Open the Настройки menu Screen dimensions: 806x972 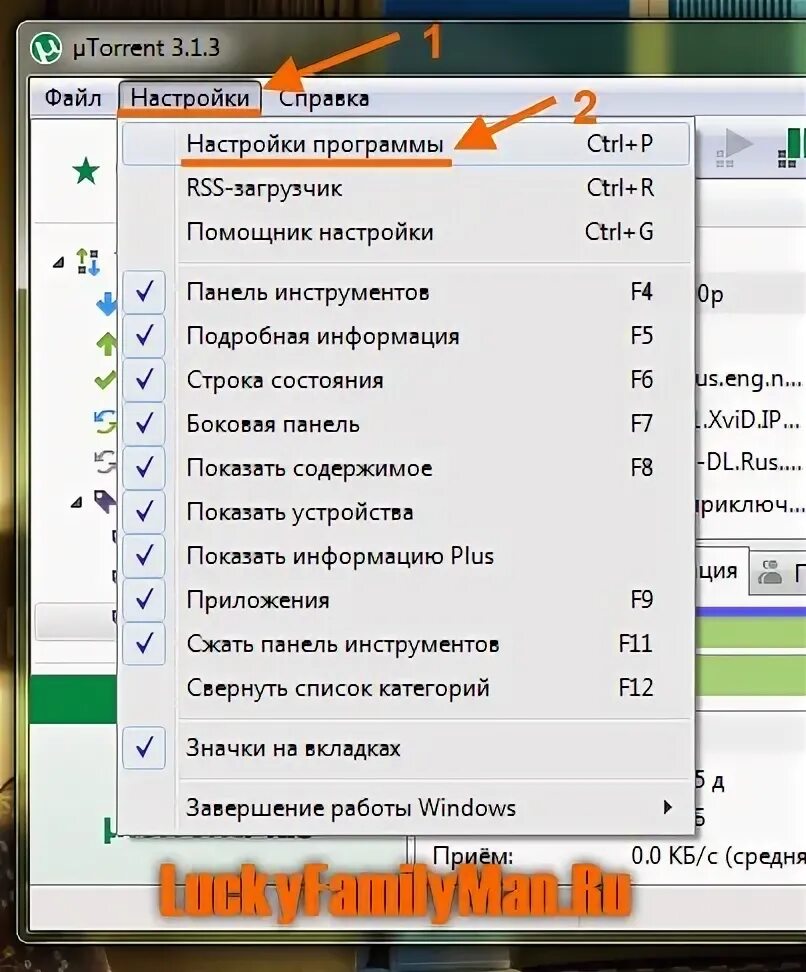pyautogui.click(x=190, y=98)
